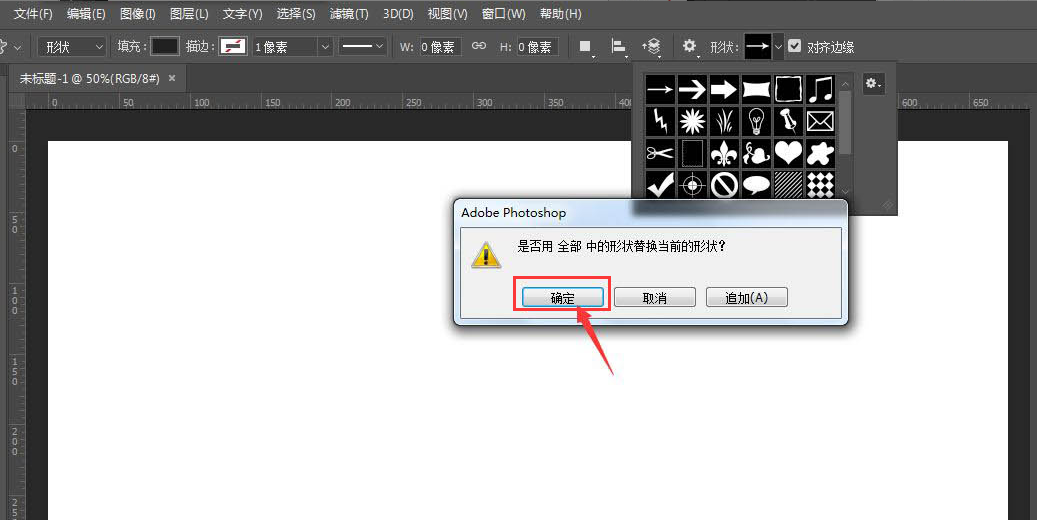Screen dimensions: 1037x520
Task: Open the 窗口(W) menu
Action: pos(503,13)
